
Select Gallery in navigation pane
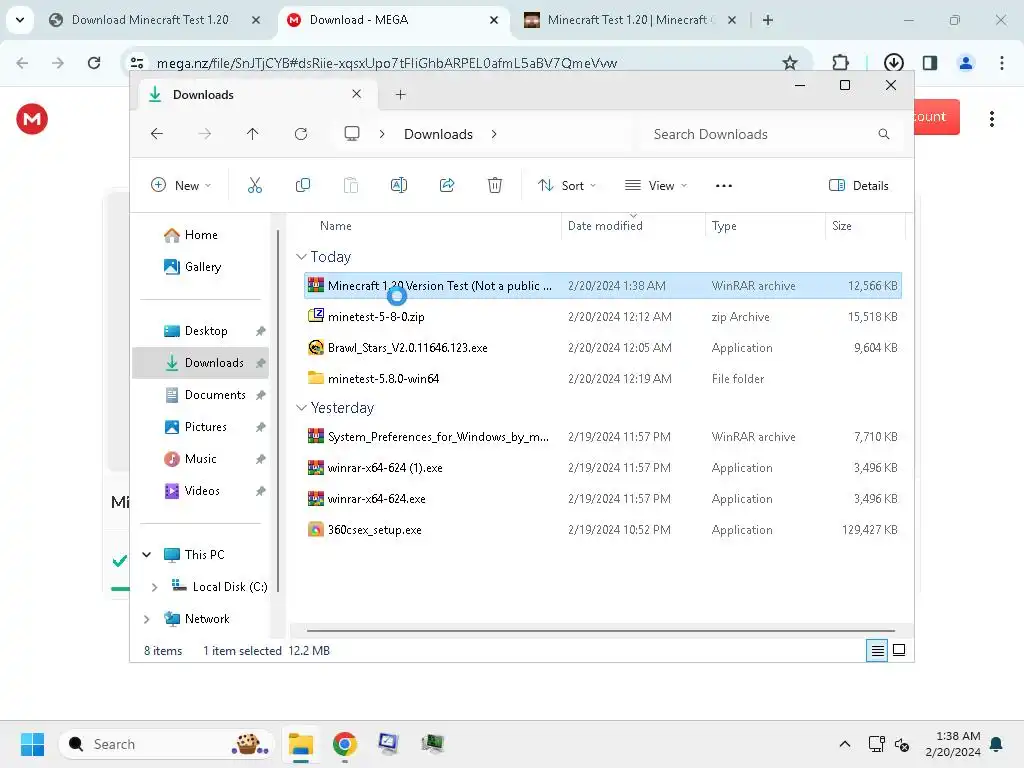[202, 267]
